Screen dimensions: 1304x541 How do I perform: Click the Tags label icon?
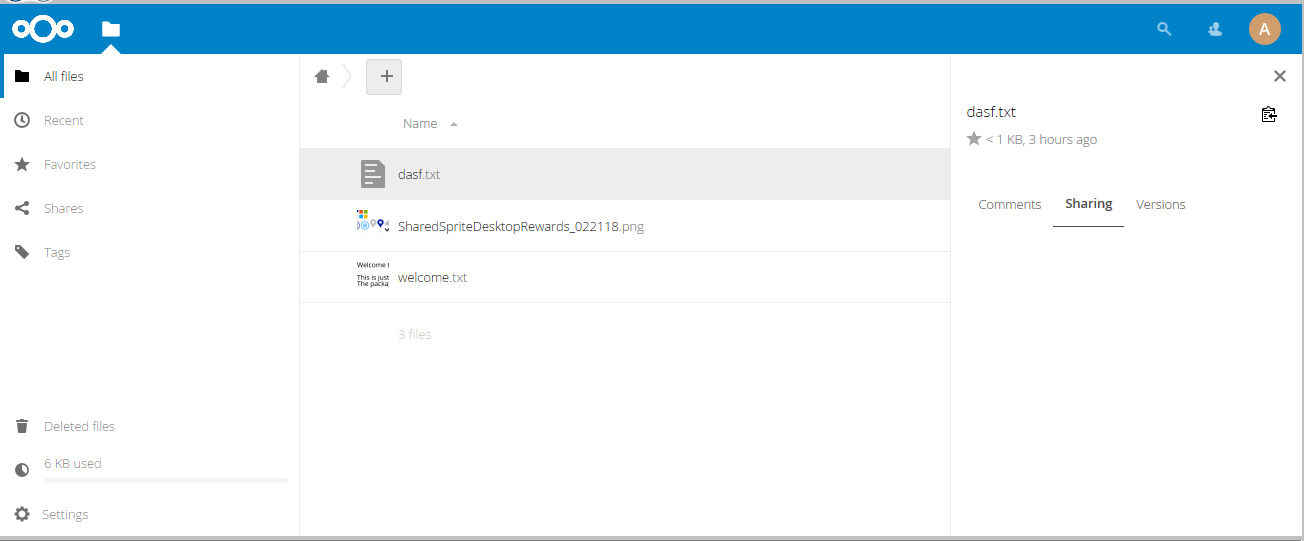[x=22, y=252]
